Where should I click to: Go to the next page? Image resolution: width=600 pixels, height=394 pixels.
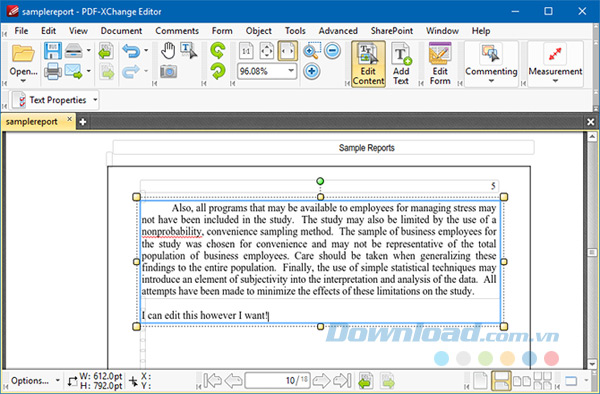[x=321, y=381]
